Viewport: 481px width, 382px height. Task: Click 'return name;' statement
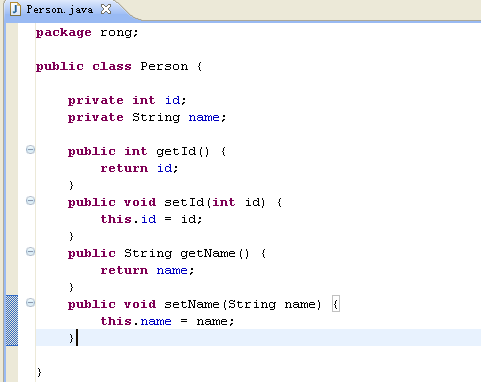[147, 270]
